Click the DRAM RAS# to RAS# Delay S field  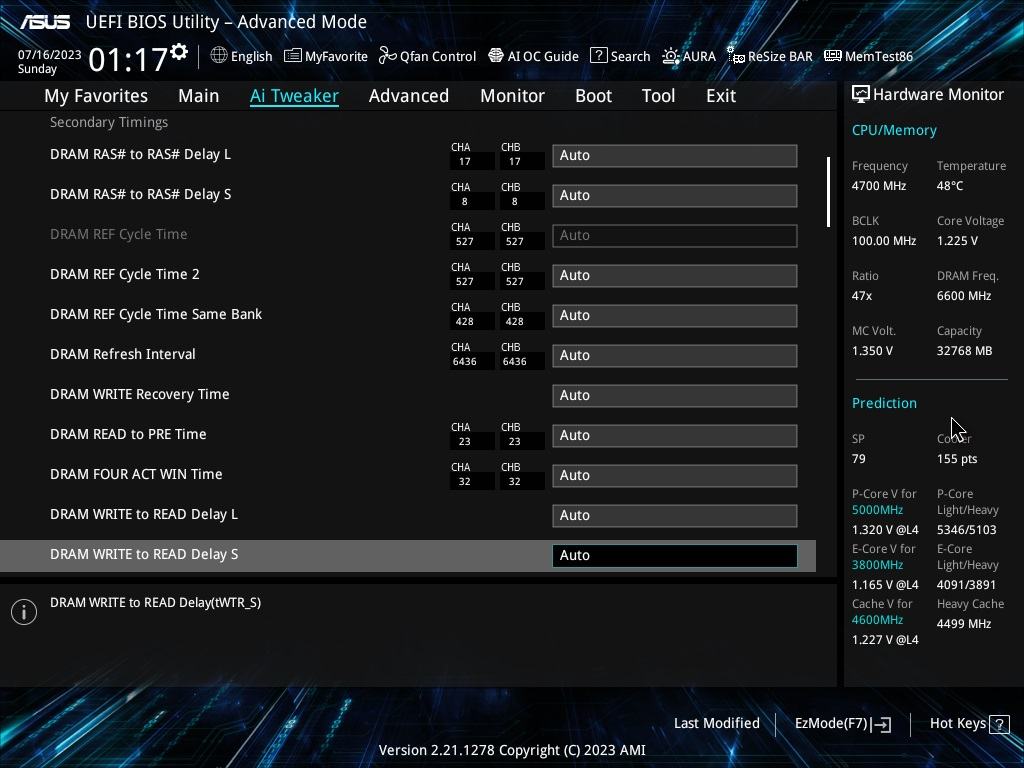(675, 195)
